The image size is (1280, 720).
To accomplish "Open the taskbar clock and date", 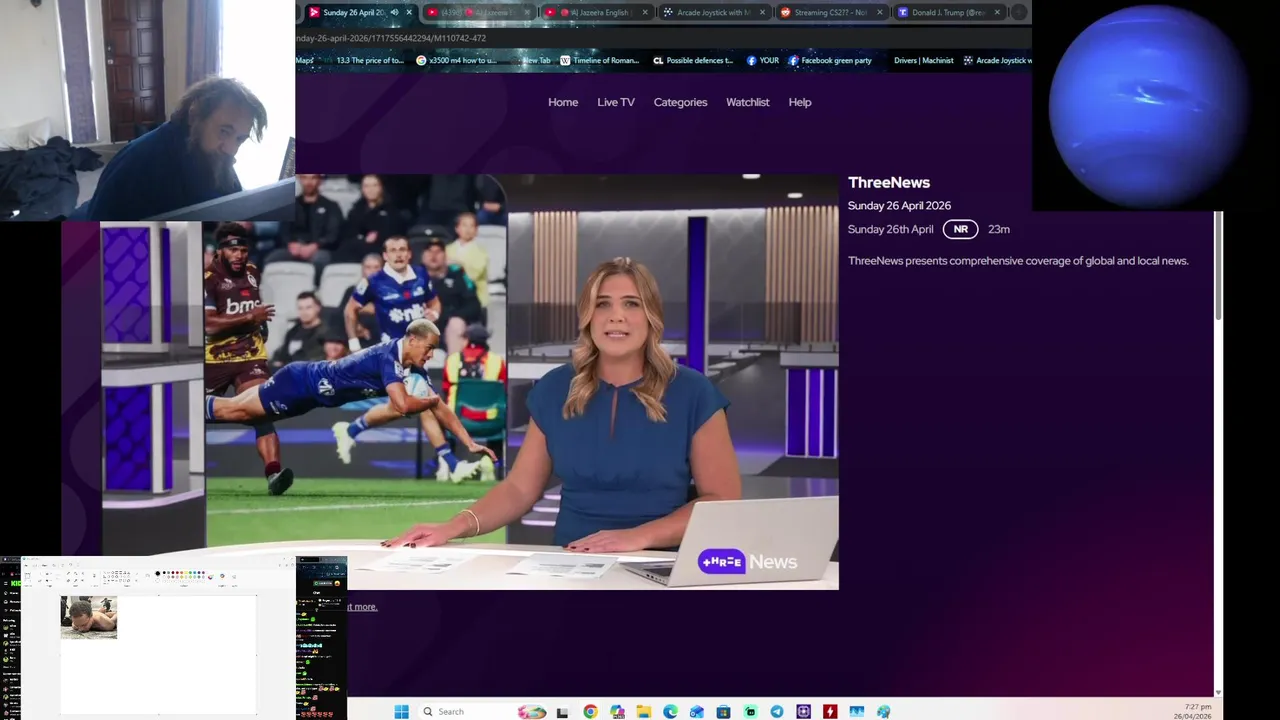I will click(x=1193, y=711).
